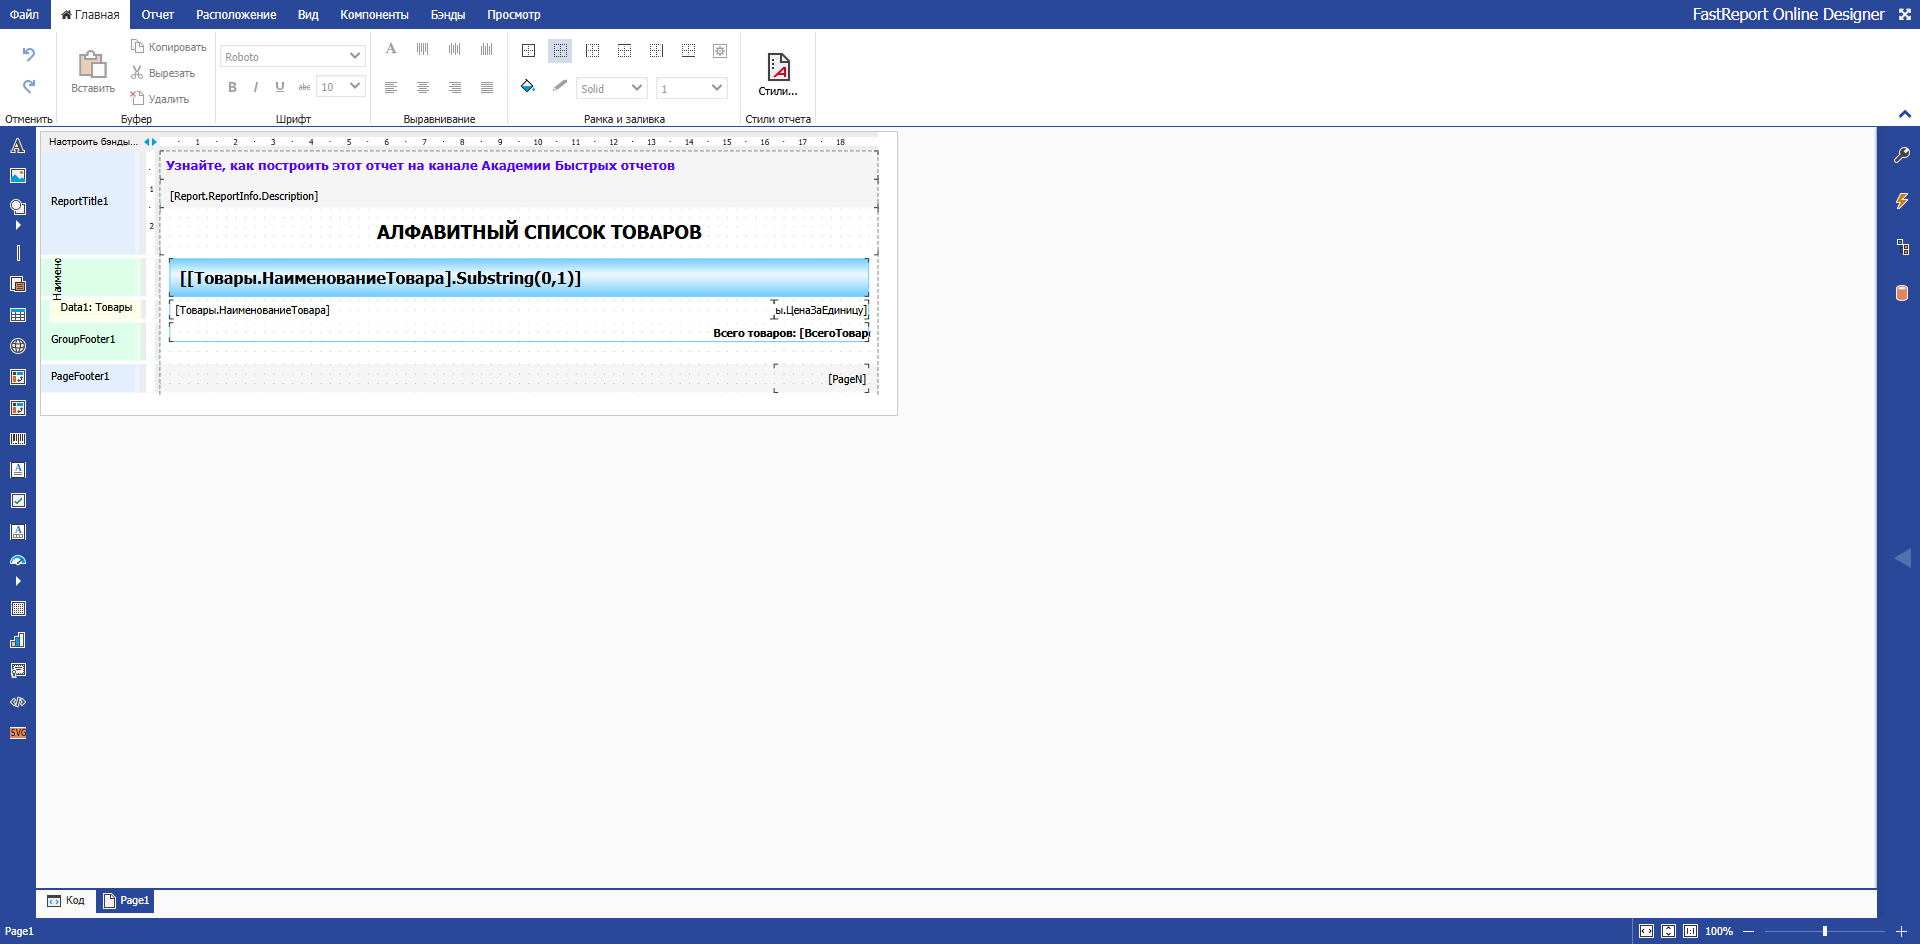Open the Файл menu
Image resolution: width=1920 pixels, height=944 pixels.
pos(25,14)
